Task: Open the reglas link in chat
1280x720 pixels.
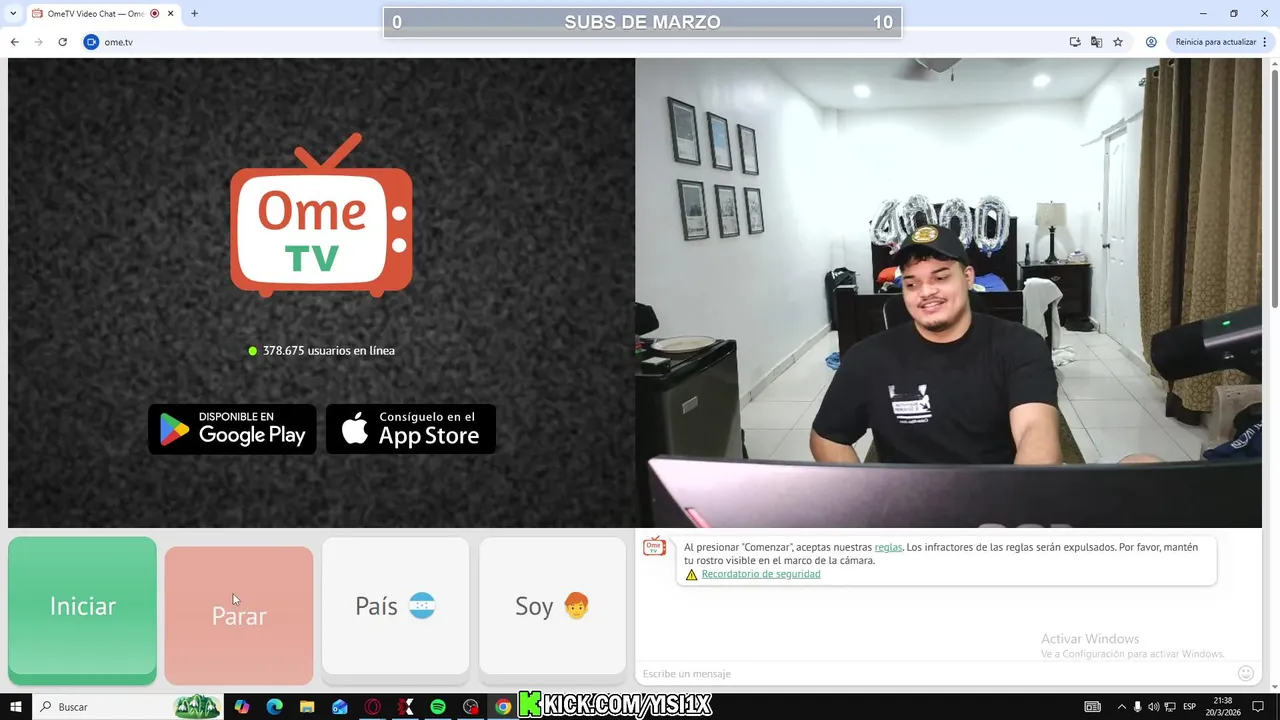Action: pos(888,547)
